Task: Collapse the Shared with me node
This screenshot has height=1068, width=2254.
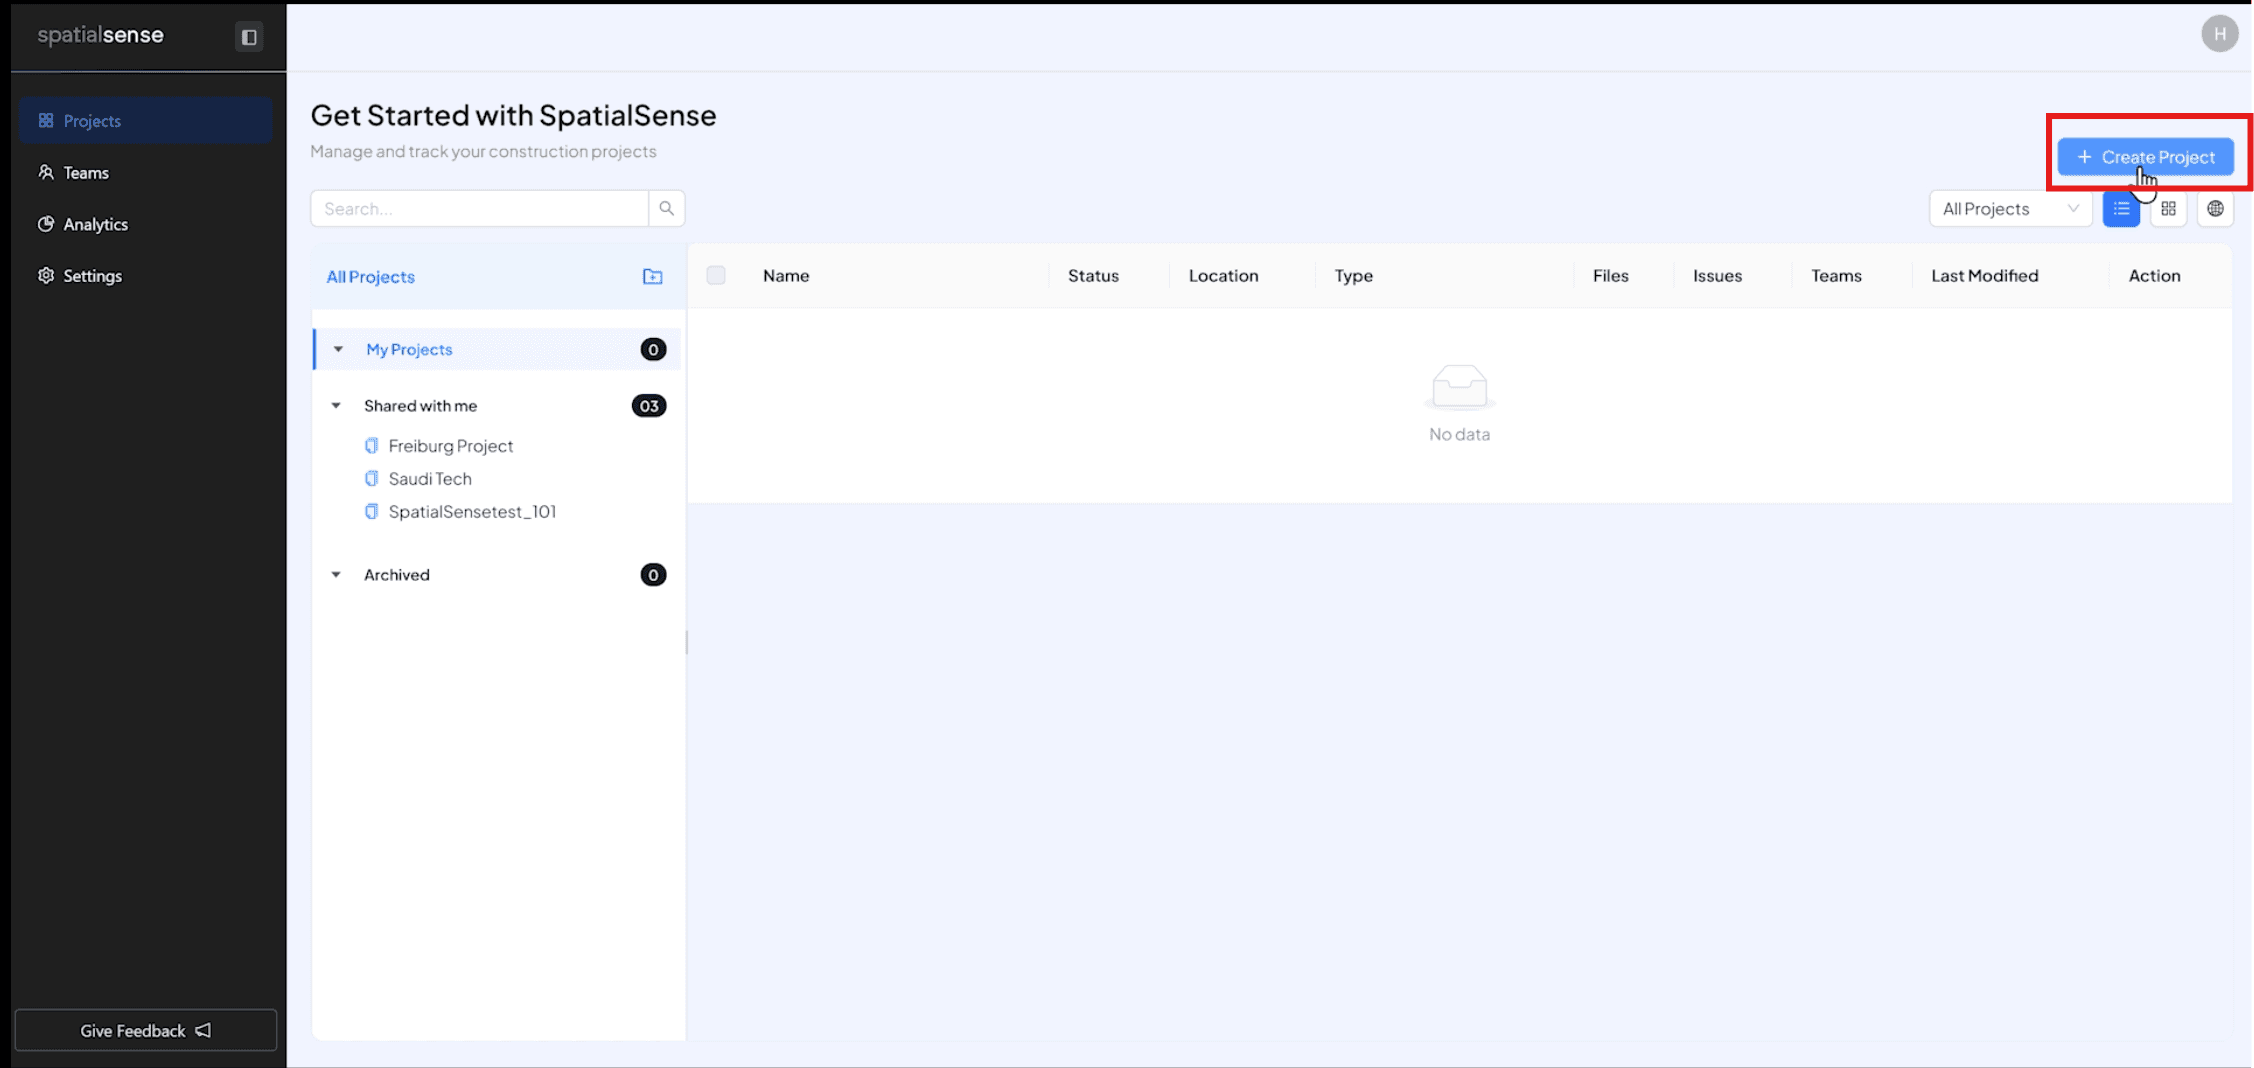Action: (x=336, y=406)
